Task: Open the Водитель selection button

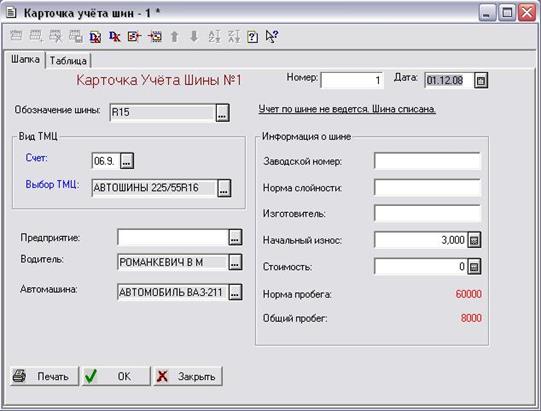Action: [x=235, y=262]
